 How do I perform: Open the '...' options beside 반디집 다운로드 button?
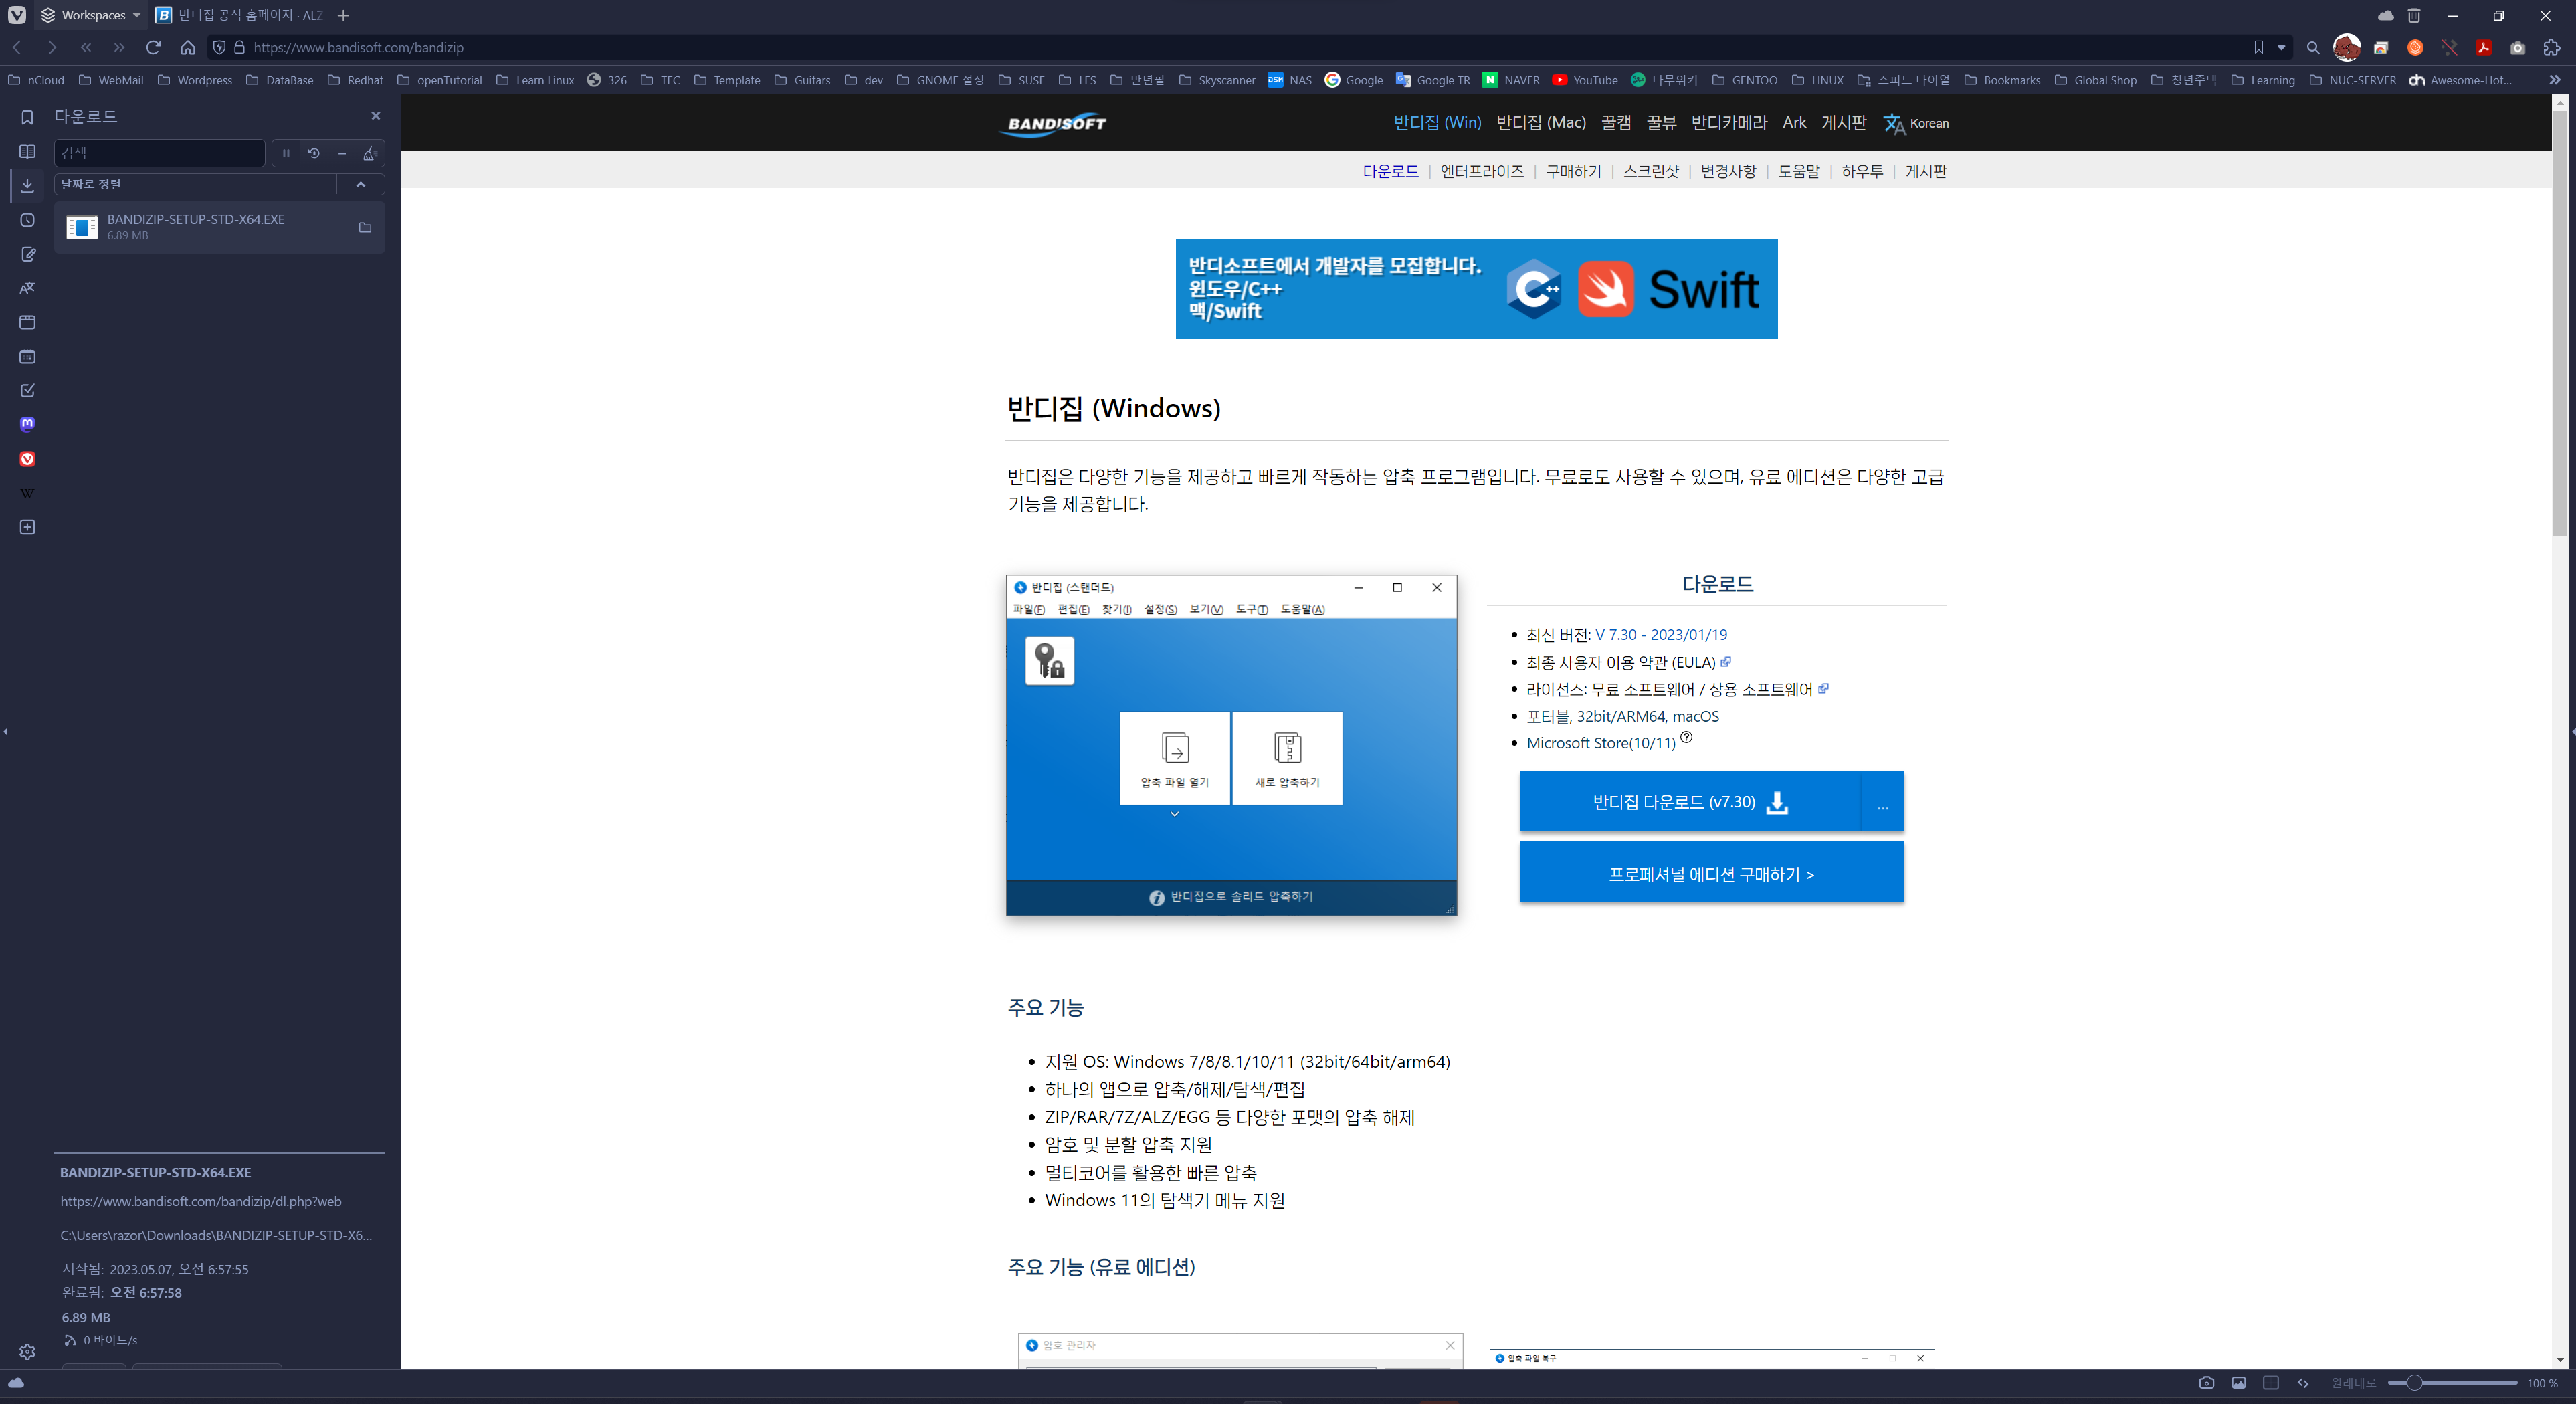tap(1882, 802)
